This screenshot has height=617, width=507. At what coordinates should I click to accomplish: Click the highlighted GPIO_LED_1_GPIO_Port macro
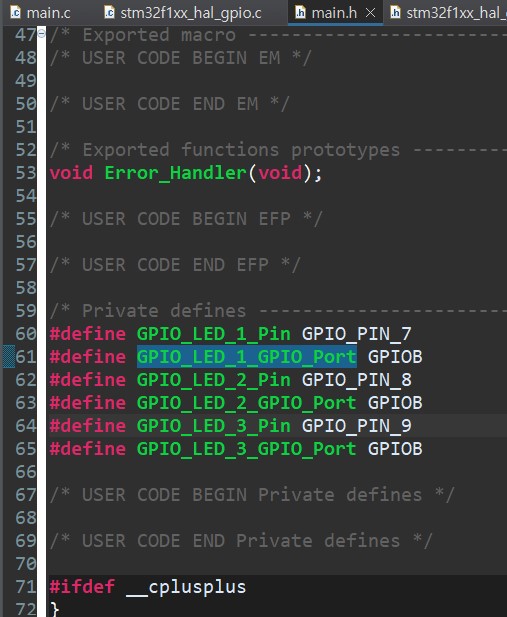(x=247, y=357)
